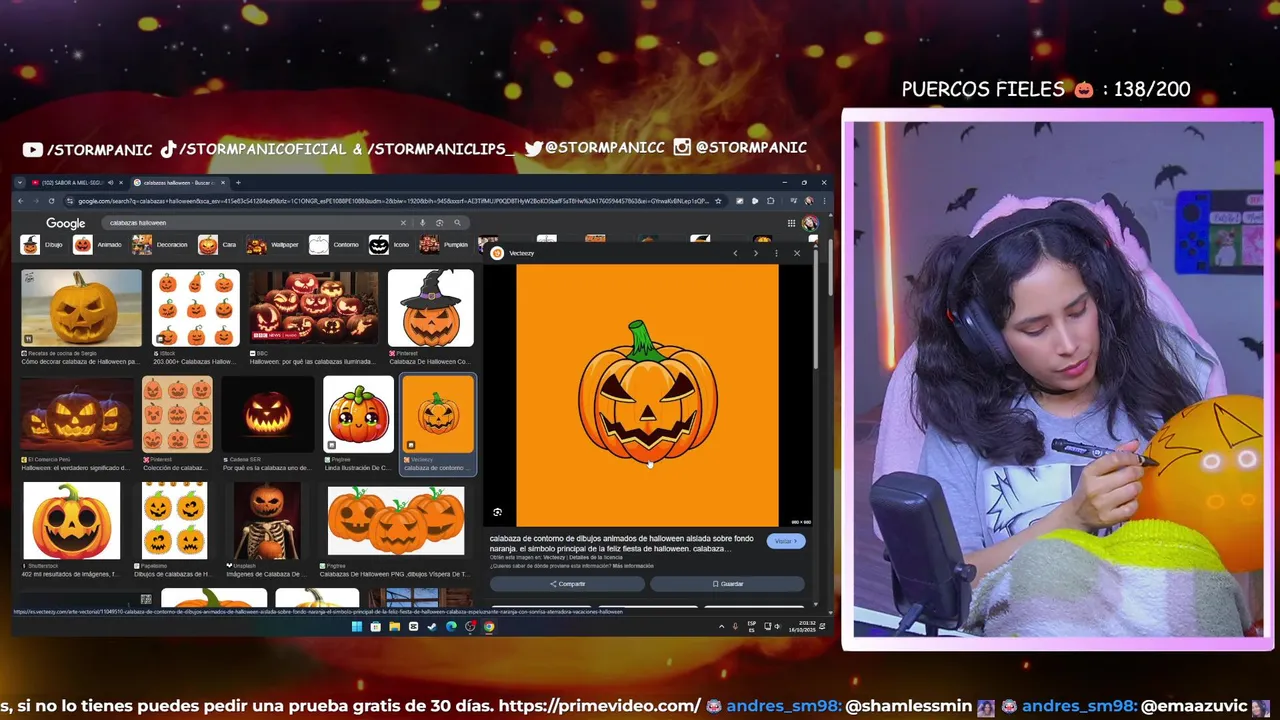Image resolution: width=1280 pixels, height=720 pixels.
Task: Filter images by Cara chip
Action: (x=219, y=244)
